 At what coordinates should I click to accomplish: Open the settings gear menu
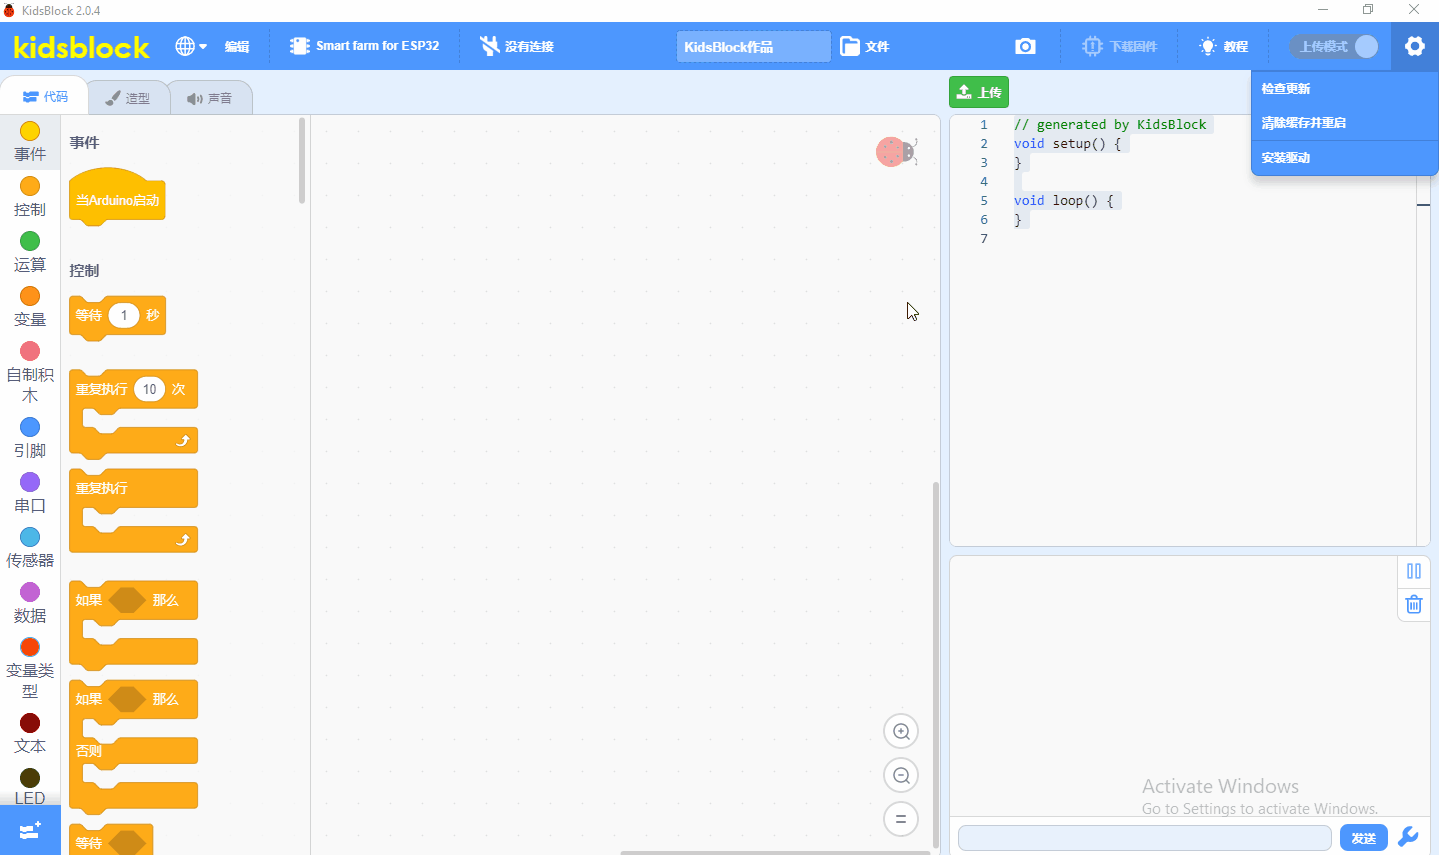(x=1414, y=46)
